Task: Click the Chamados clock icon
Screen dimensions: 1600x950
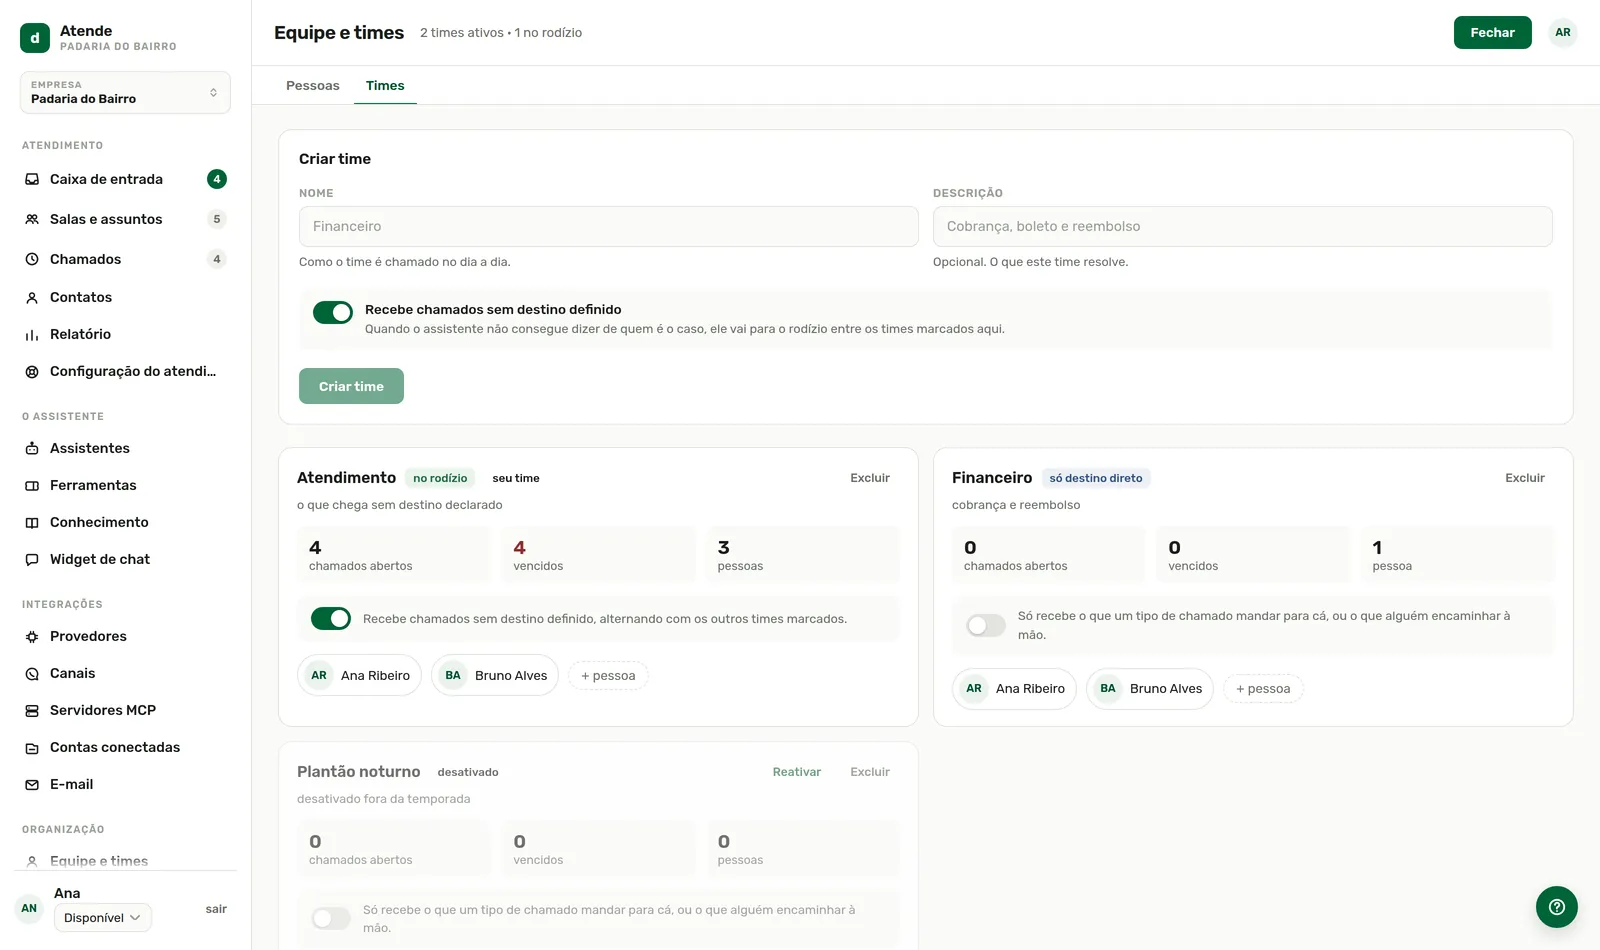Action: [x=32, y=259]
